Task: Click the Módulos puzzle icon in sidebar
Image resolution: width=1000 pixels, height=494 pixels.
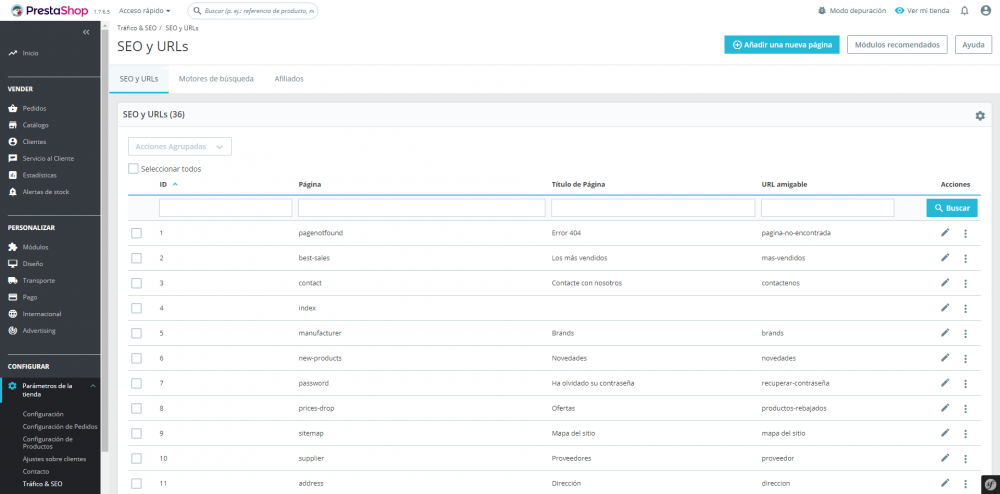Action: pyautogui.click(x=12, y=247)
